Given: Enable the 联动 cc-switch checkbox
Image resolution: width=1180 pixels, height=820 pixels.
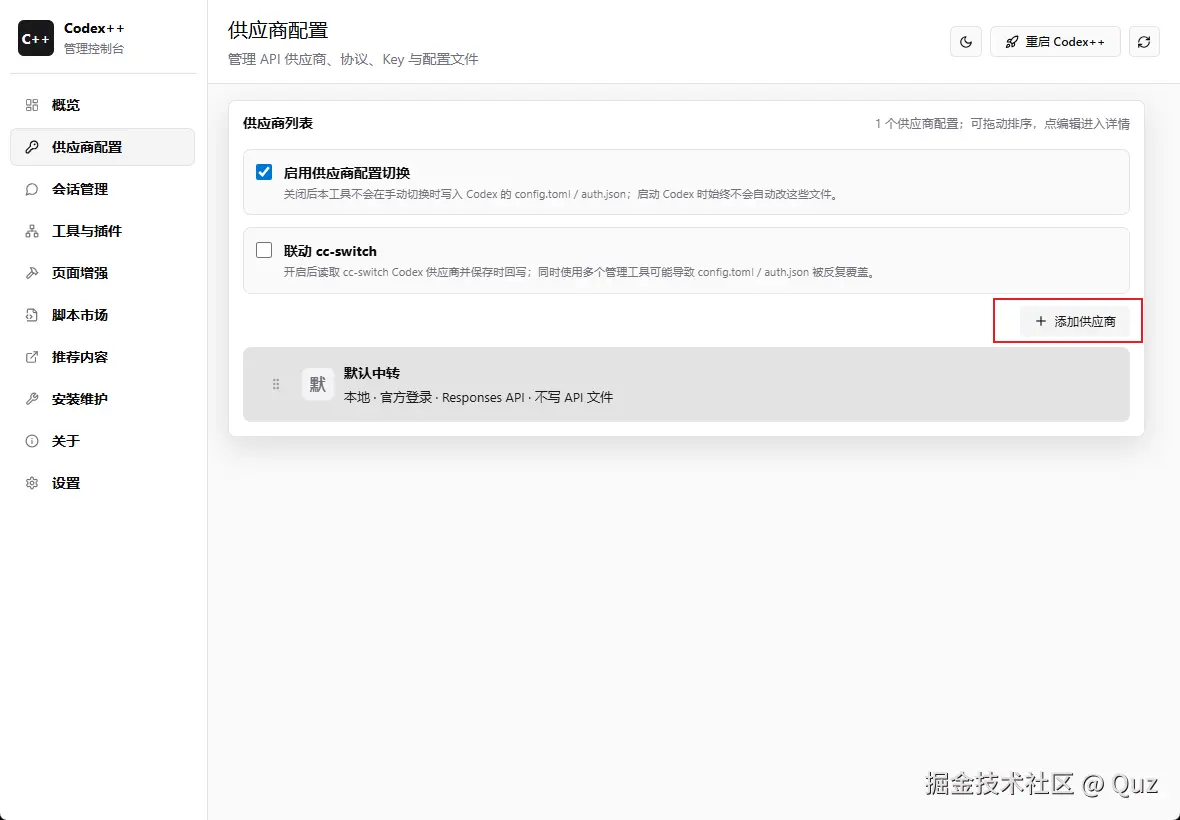Looking at the screenshot, I should coord(264,251).
